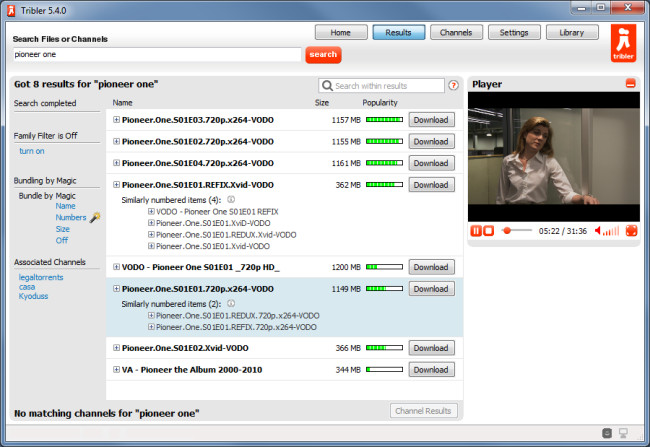The height and width of the screenshot is (447, 650).
Task: Expand Pioneer.One.S01E02.720p.x264-VODO result
Action: coord(116,141)
